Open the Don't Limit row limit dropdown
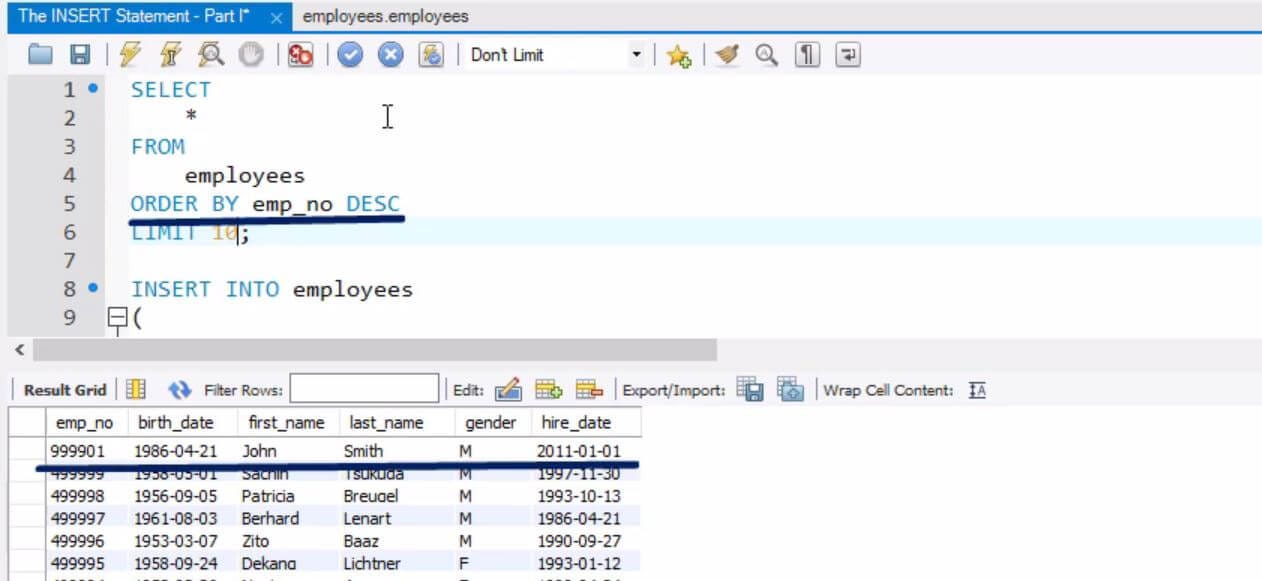Screen dimensions: 1262x581 coord(637,55)
